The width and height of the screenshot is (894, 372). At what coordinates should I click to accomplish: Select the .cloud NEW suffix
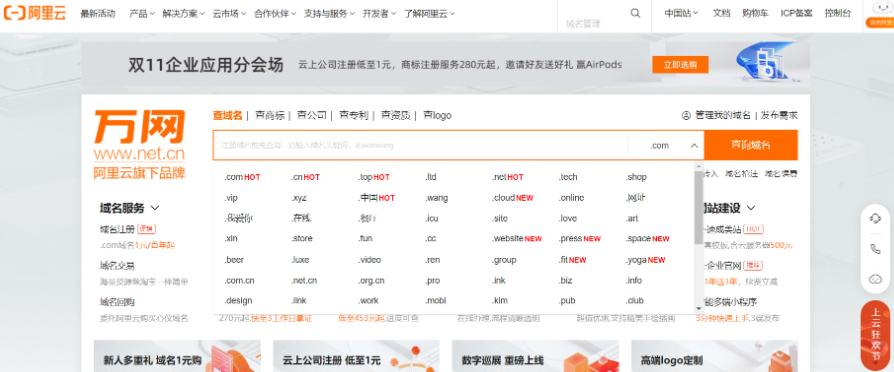click(512, 198)
